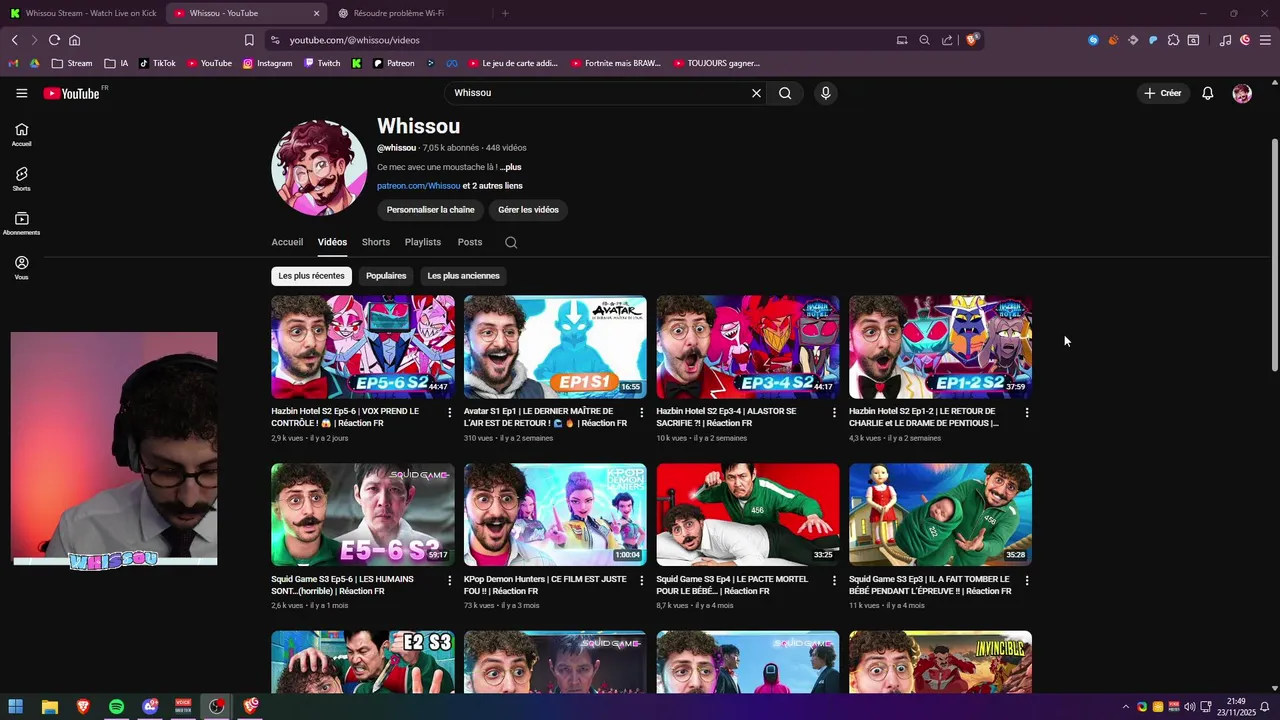Viewport: 1280px width, 720px height.
Task: Open the Windows Start menu
Action: tap(16, 707)
